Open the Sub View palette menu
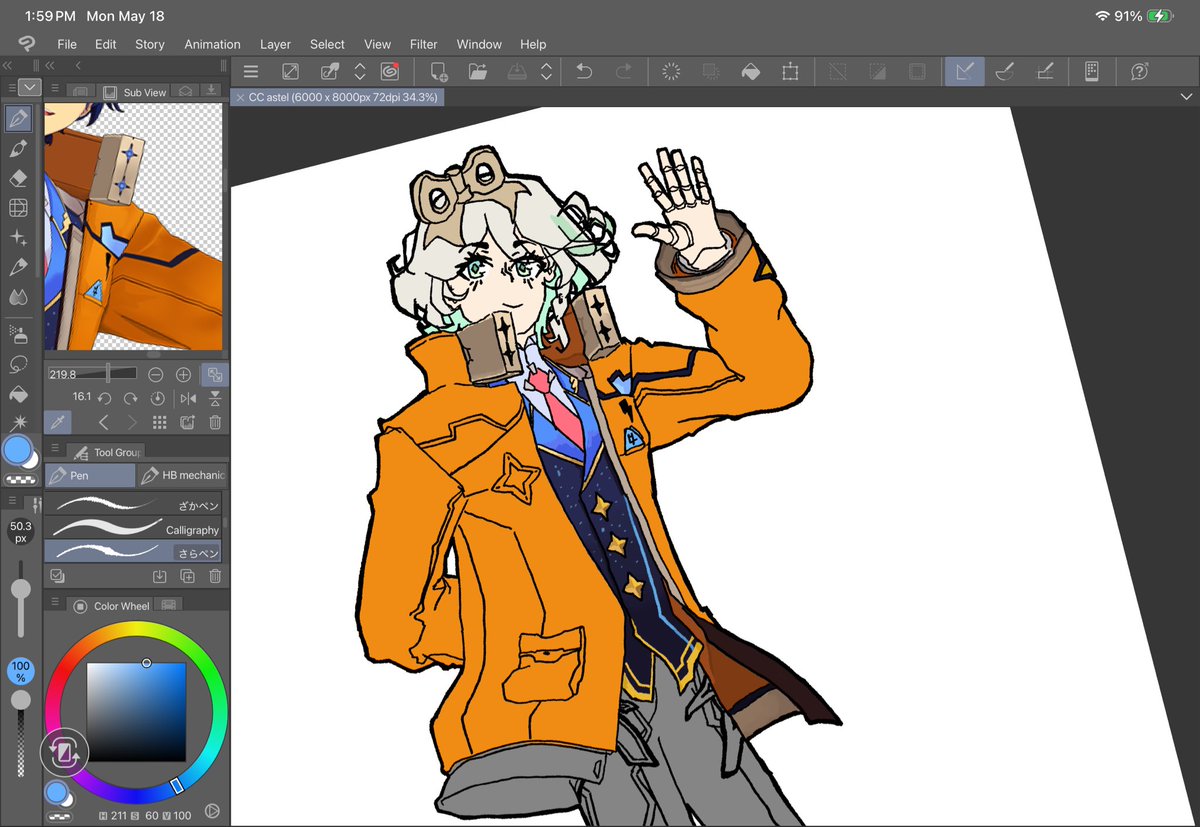 pos(54,89)
